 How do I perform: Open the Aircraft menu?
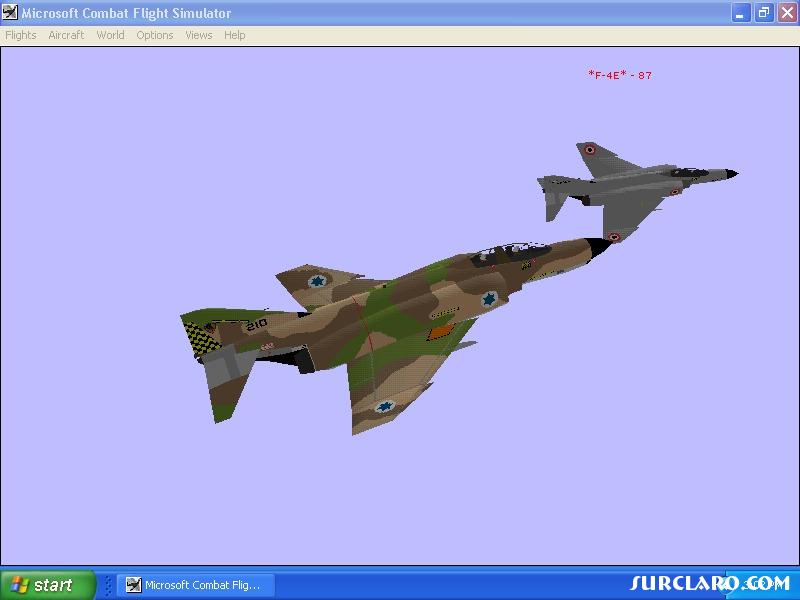click(66, 35)
